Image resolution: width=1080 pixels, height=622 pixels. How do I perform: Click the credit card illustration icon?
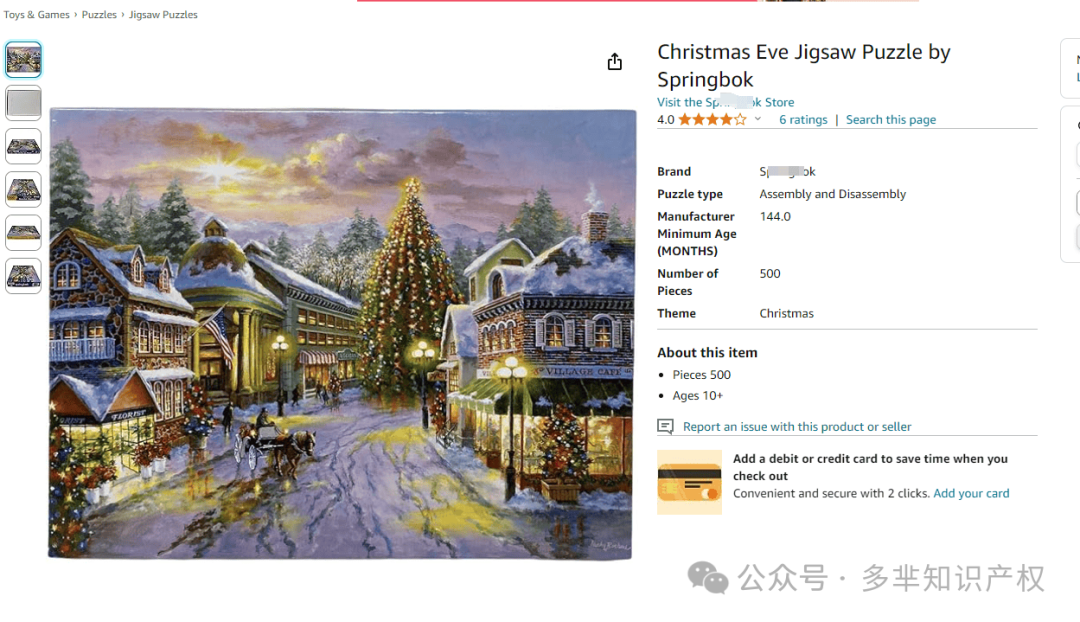point(689,482)
